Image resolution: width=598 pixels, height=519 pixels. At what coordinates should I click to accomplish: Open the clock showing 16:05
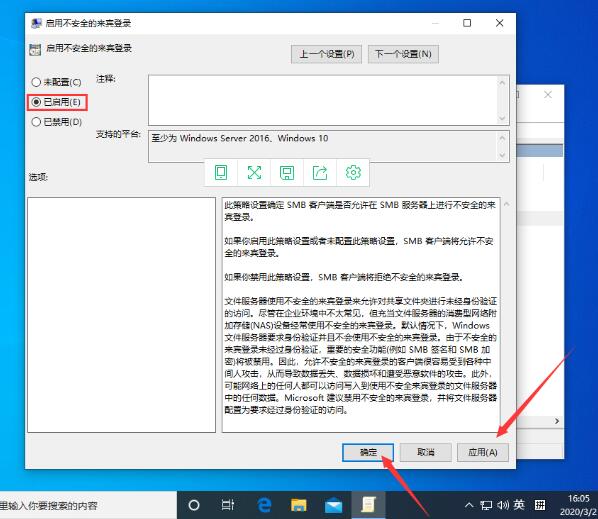[x=578, y=505]
